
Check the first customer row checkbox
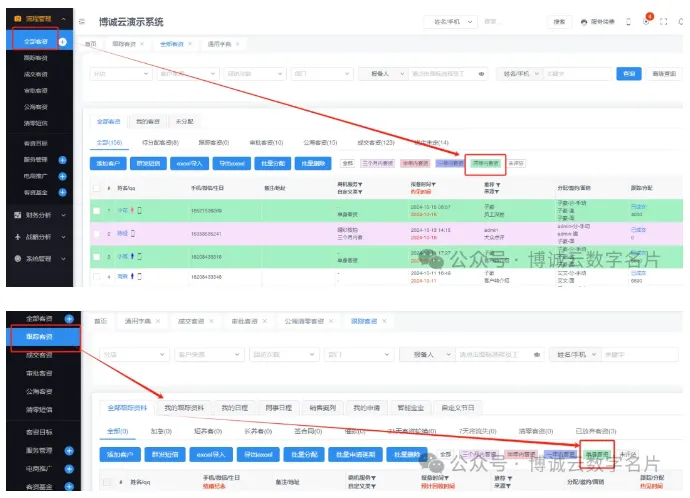point(96,211)
